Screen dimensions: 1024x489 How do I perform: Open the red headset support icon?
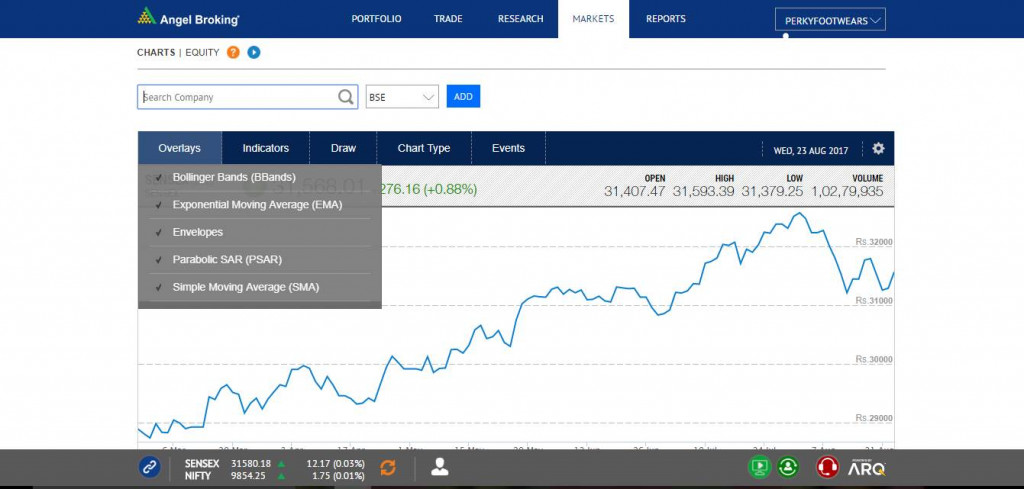(x=827, y=467)
